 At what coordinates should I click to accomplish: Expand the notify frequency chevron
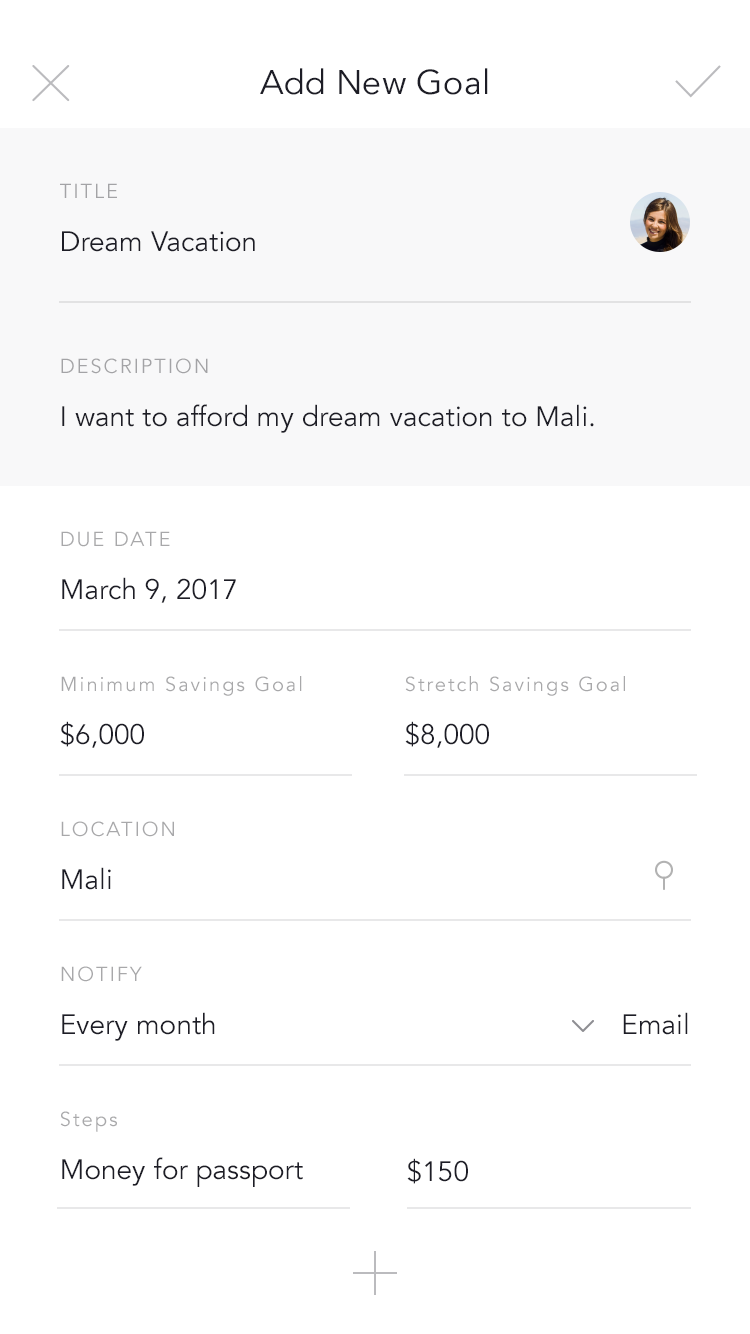point(583,1026)
